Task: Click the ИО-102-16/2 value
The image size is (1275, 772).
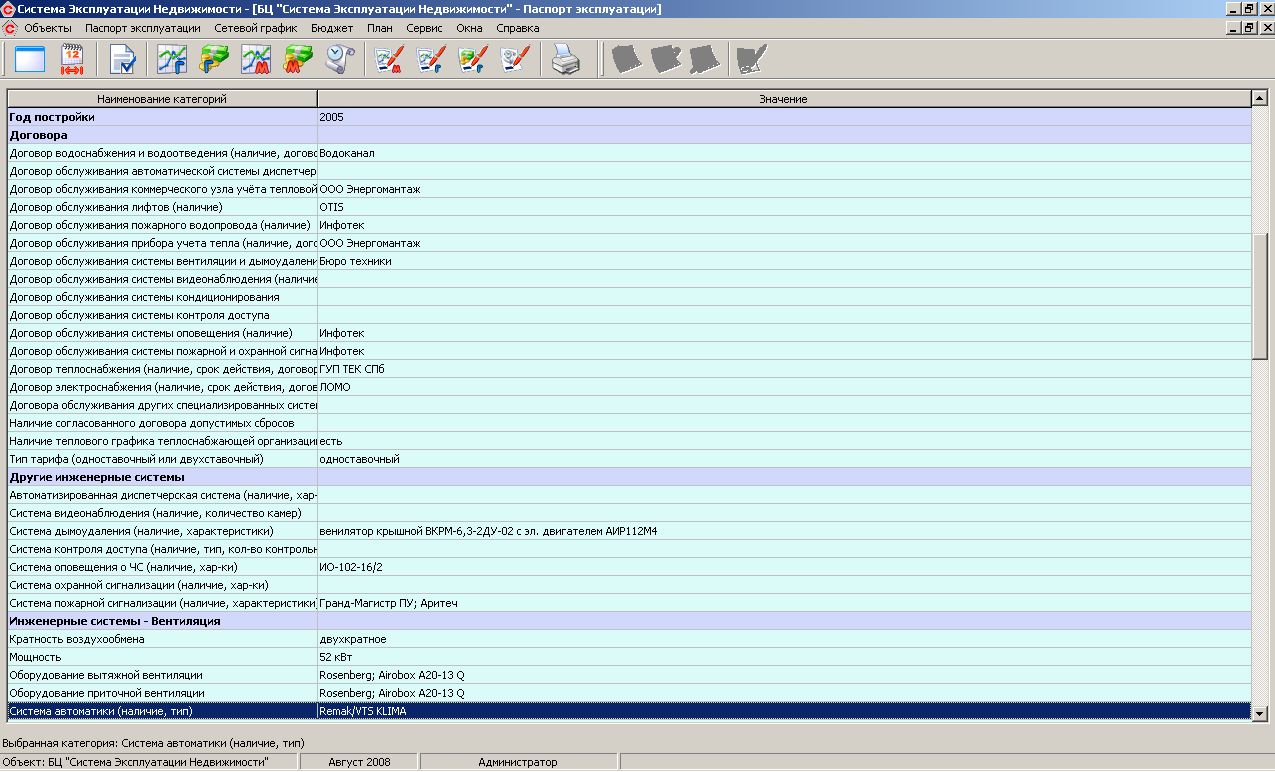Action: click(x=351, y=567)
